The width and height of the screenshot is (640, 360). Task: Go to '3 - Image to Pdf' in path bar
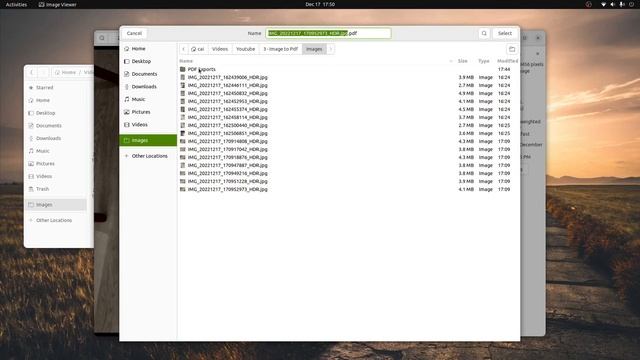[281, 49]
